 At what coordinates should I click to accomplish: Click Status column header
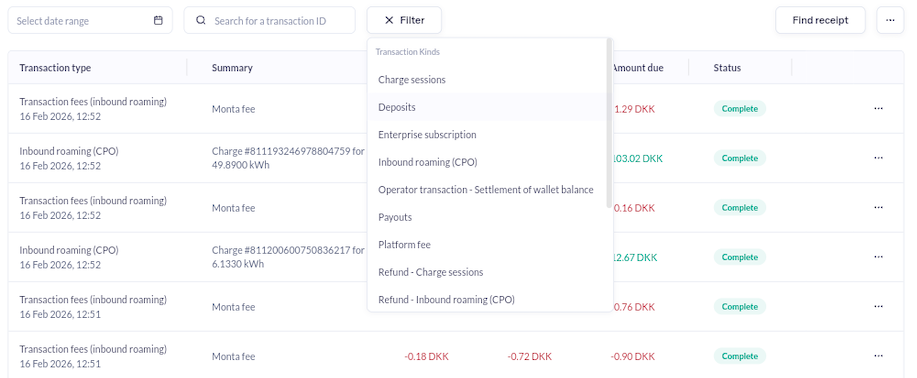727,68
